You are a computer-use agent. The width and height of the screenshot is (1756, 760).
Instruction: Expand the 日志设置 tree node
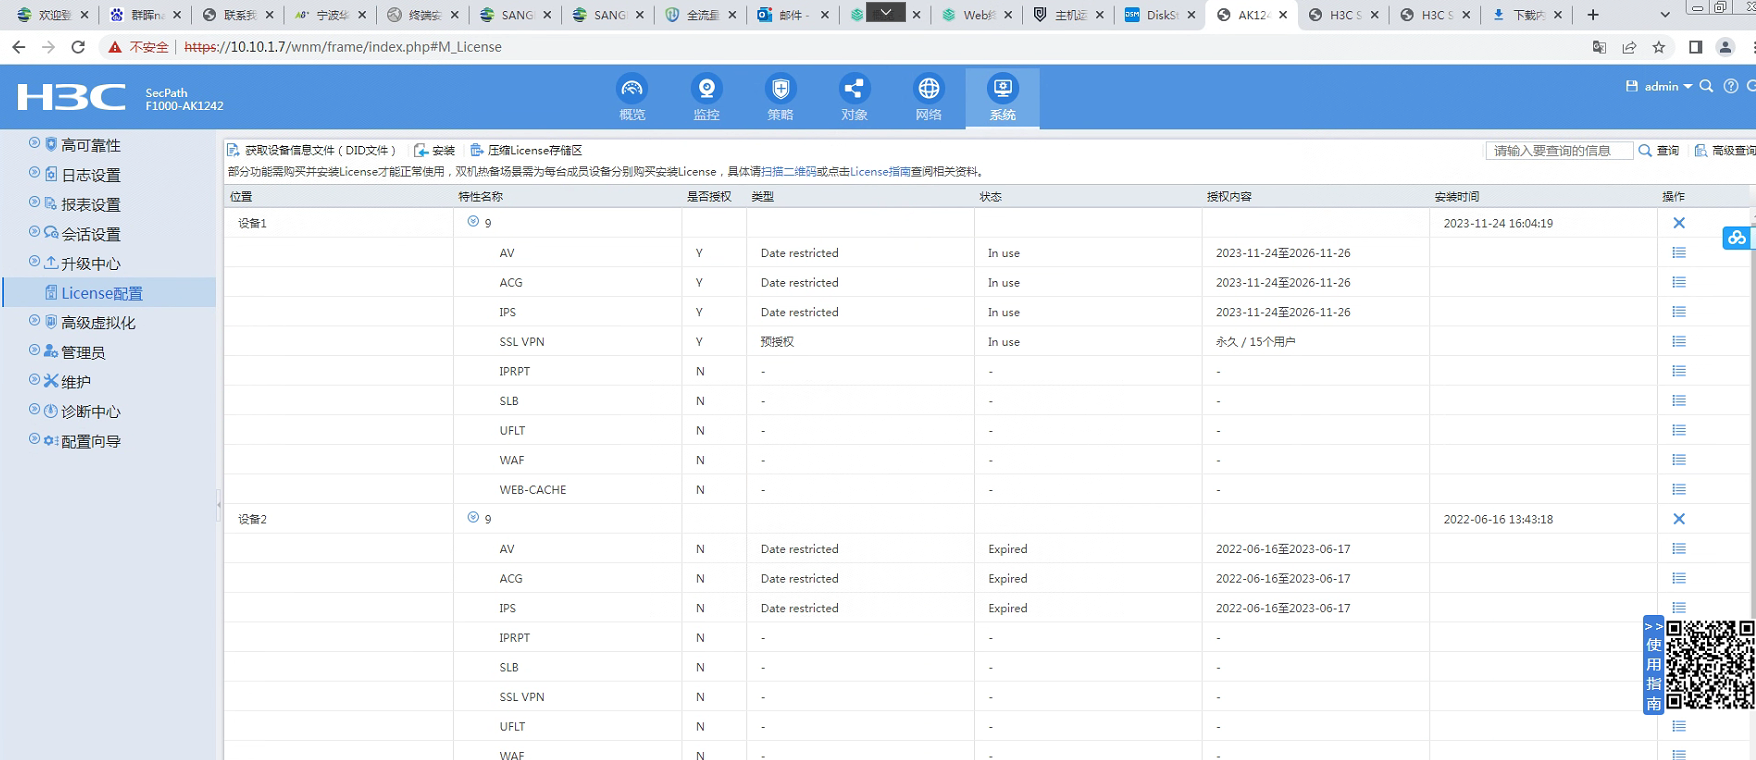[35, 174]
